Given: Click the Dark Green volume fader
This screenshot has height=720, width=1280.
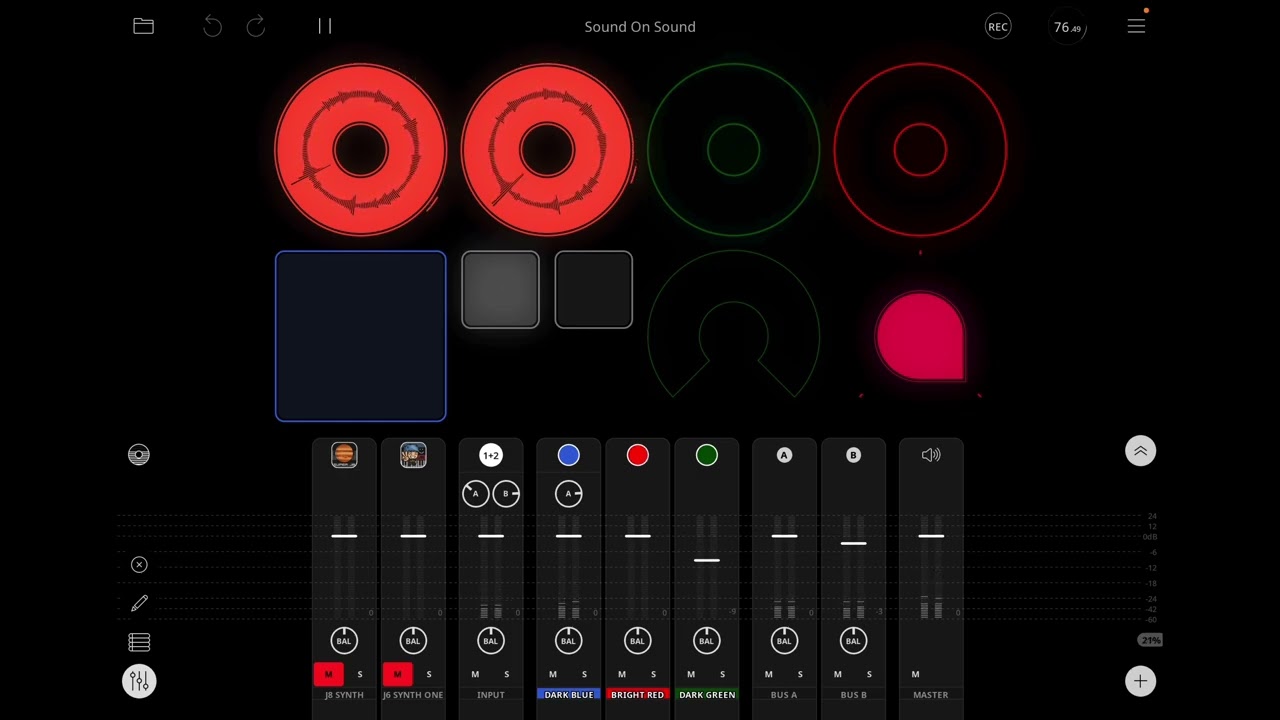Looking at the screenshot, I should coord(707,560).
